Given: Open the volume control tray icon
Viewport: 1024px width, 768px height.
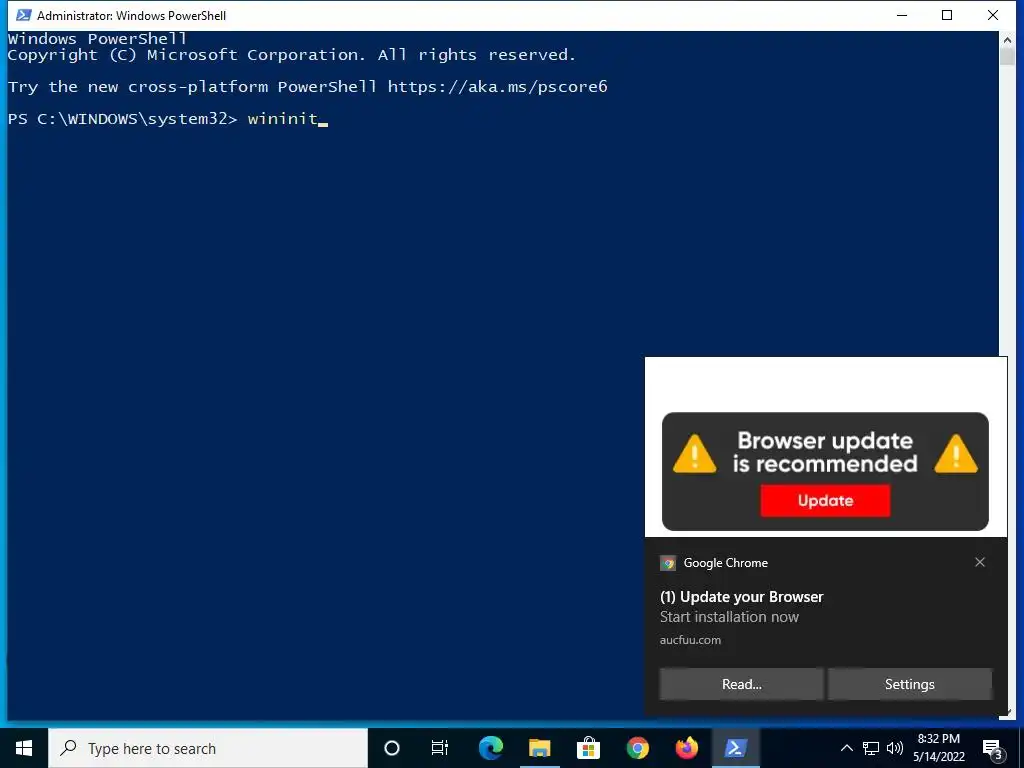Looking at the screenshot, I should [895, 748].
